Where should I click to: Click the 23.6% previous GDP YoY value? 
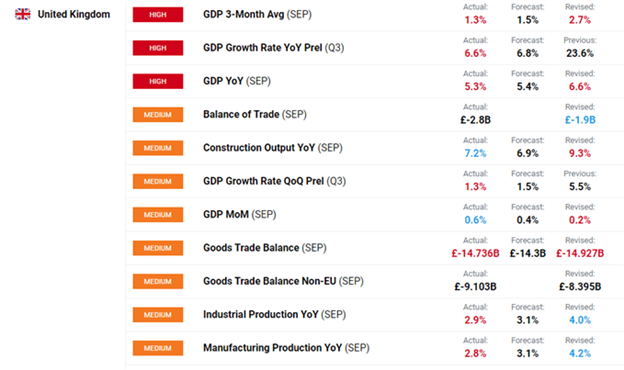(x=580, y=53)
